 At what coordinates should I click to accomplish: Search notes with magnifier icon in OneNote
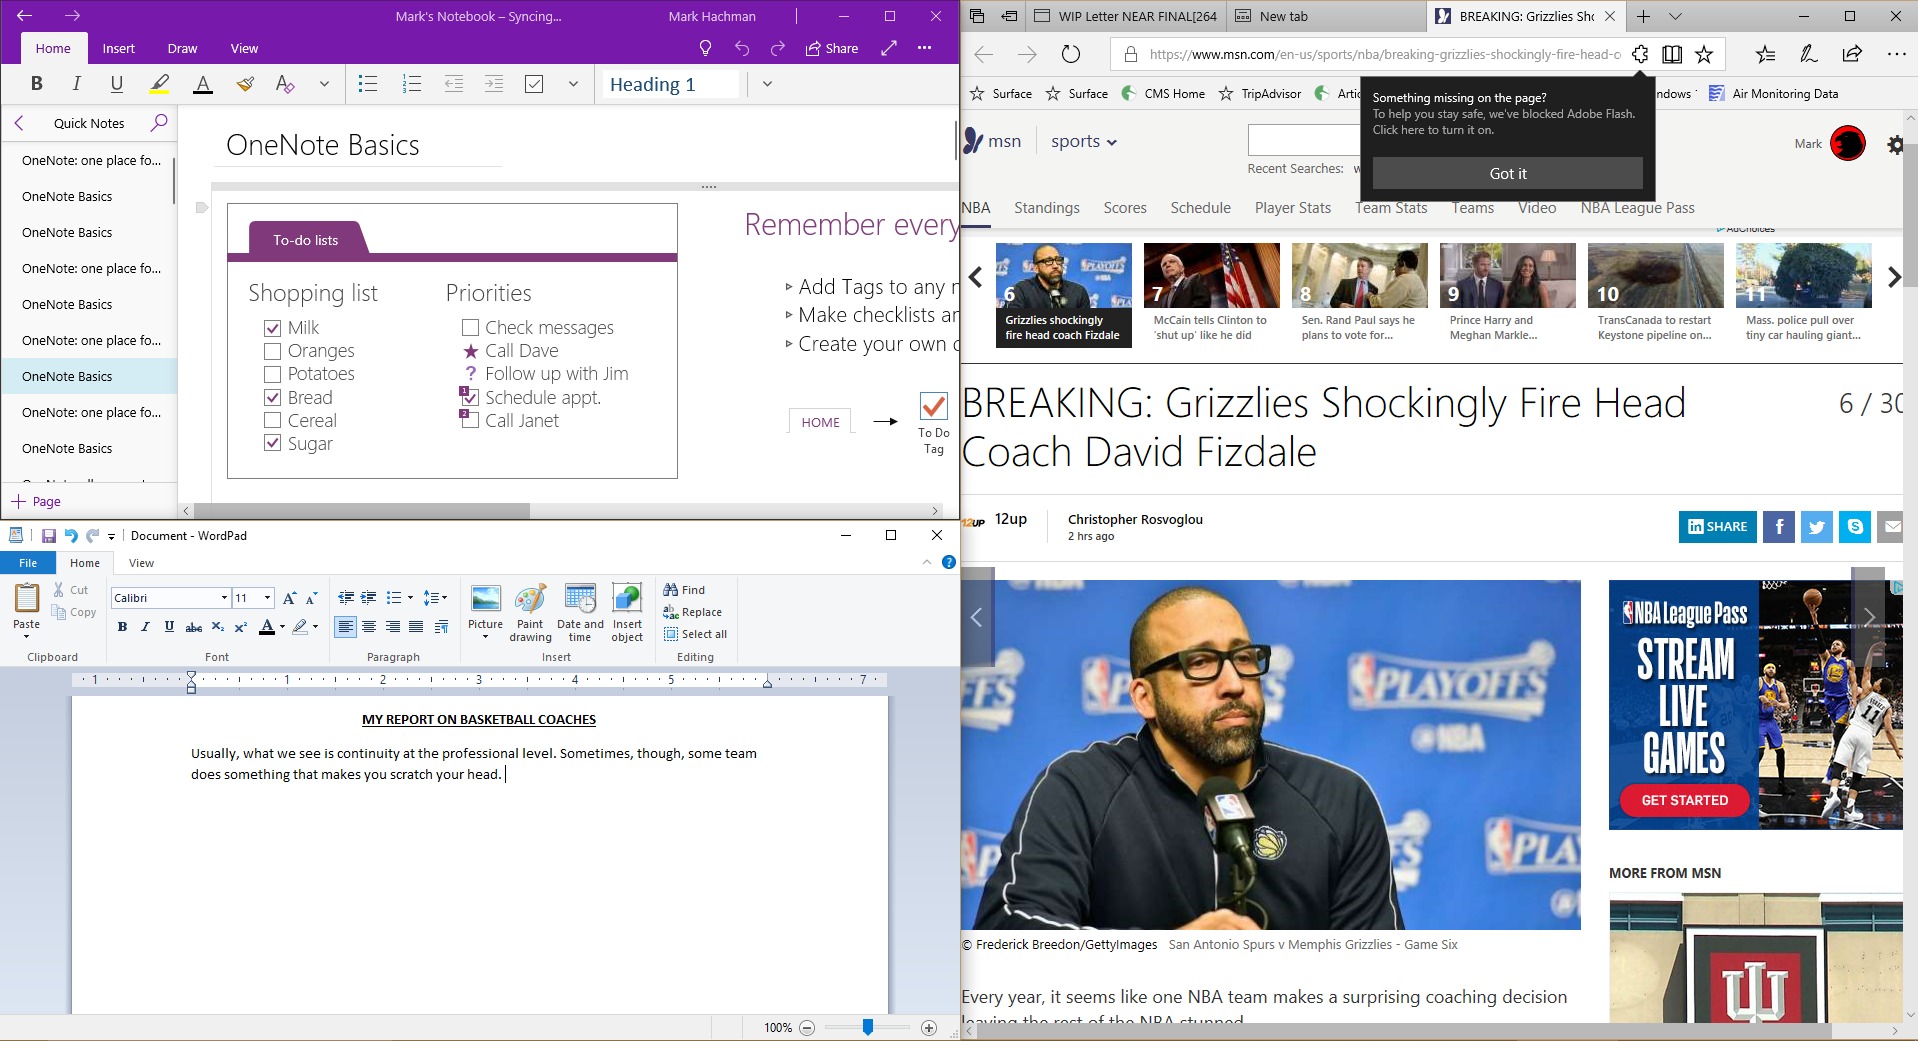pyautogui.click(x=158, y=123)
